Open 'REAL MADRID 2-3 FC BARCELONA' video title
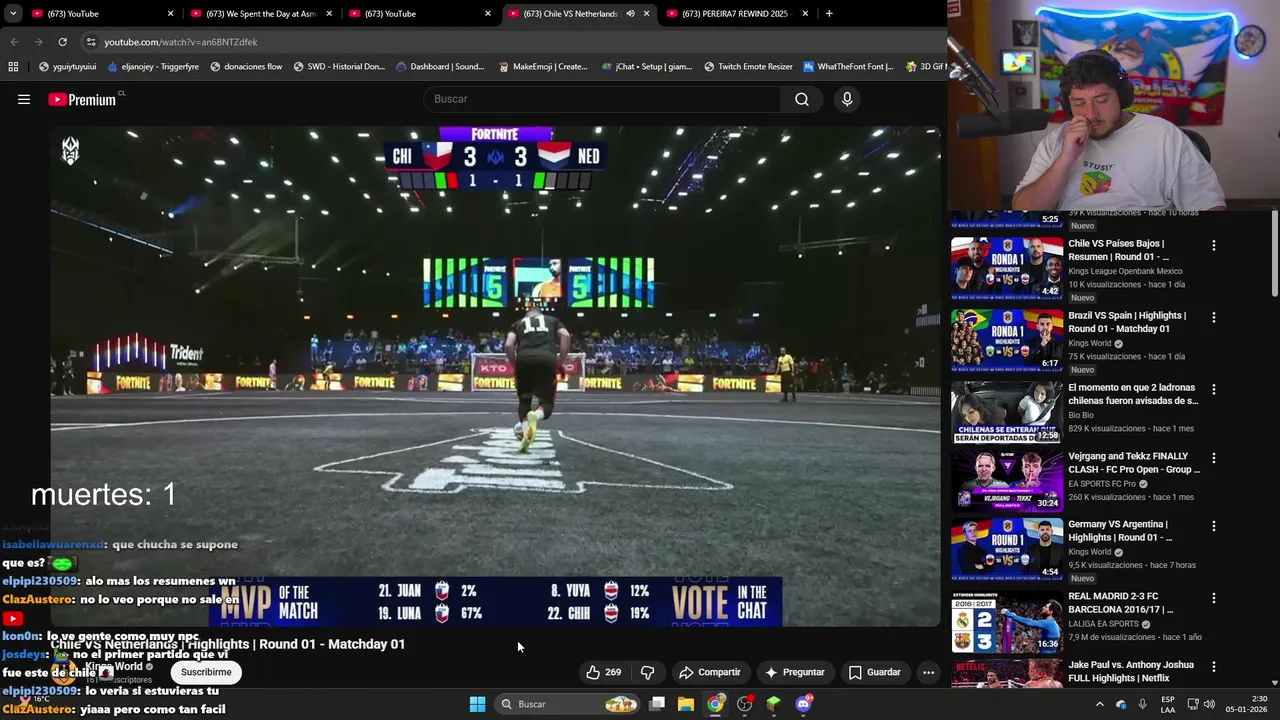Screen dimensions: 1280x720 [1120, 603]
